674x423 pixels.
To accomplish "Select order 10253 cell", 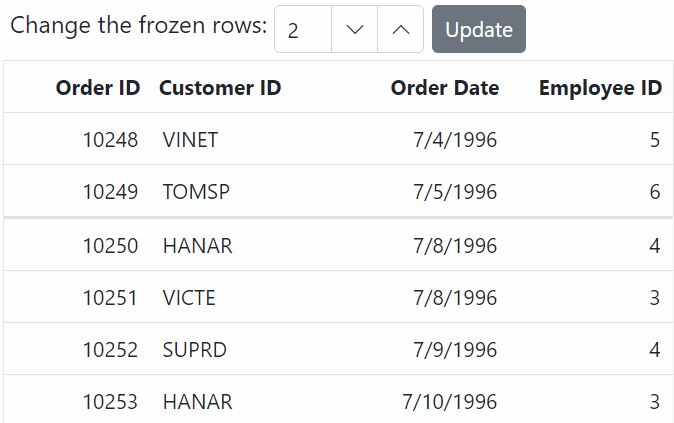I will tap(110, 402).
